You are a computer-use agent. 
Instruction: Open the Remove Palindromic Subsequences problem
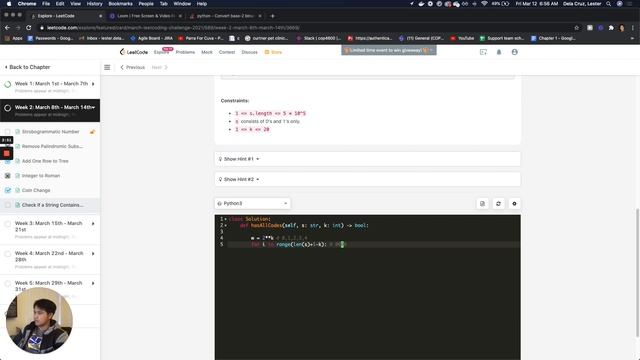tap(52, 146)
